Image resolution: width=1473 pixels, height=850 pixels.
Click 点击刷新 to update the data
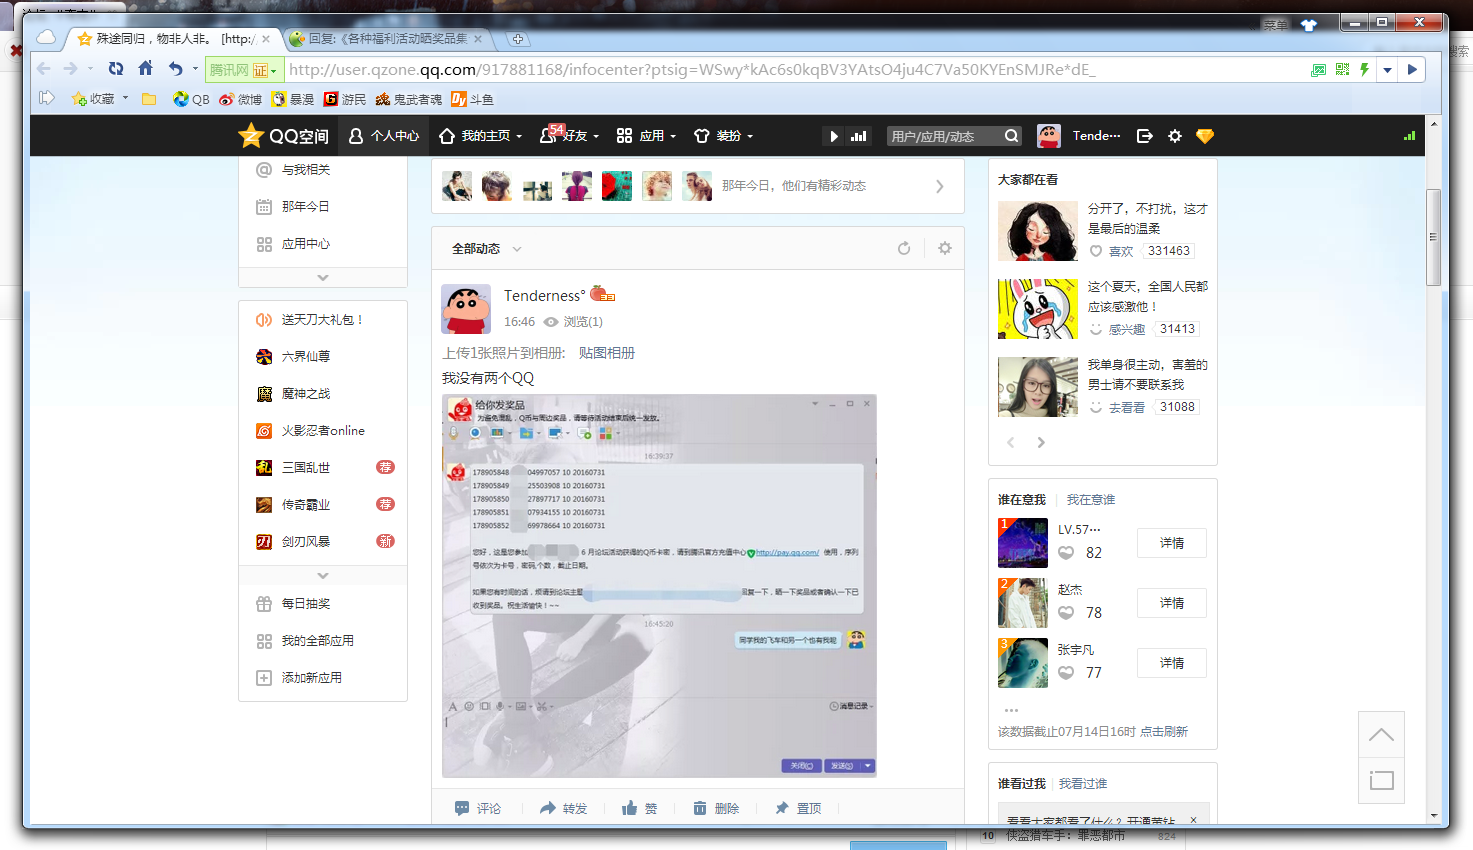1164,732
